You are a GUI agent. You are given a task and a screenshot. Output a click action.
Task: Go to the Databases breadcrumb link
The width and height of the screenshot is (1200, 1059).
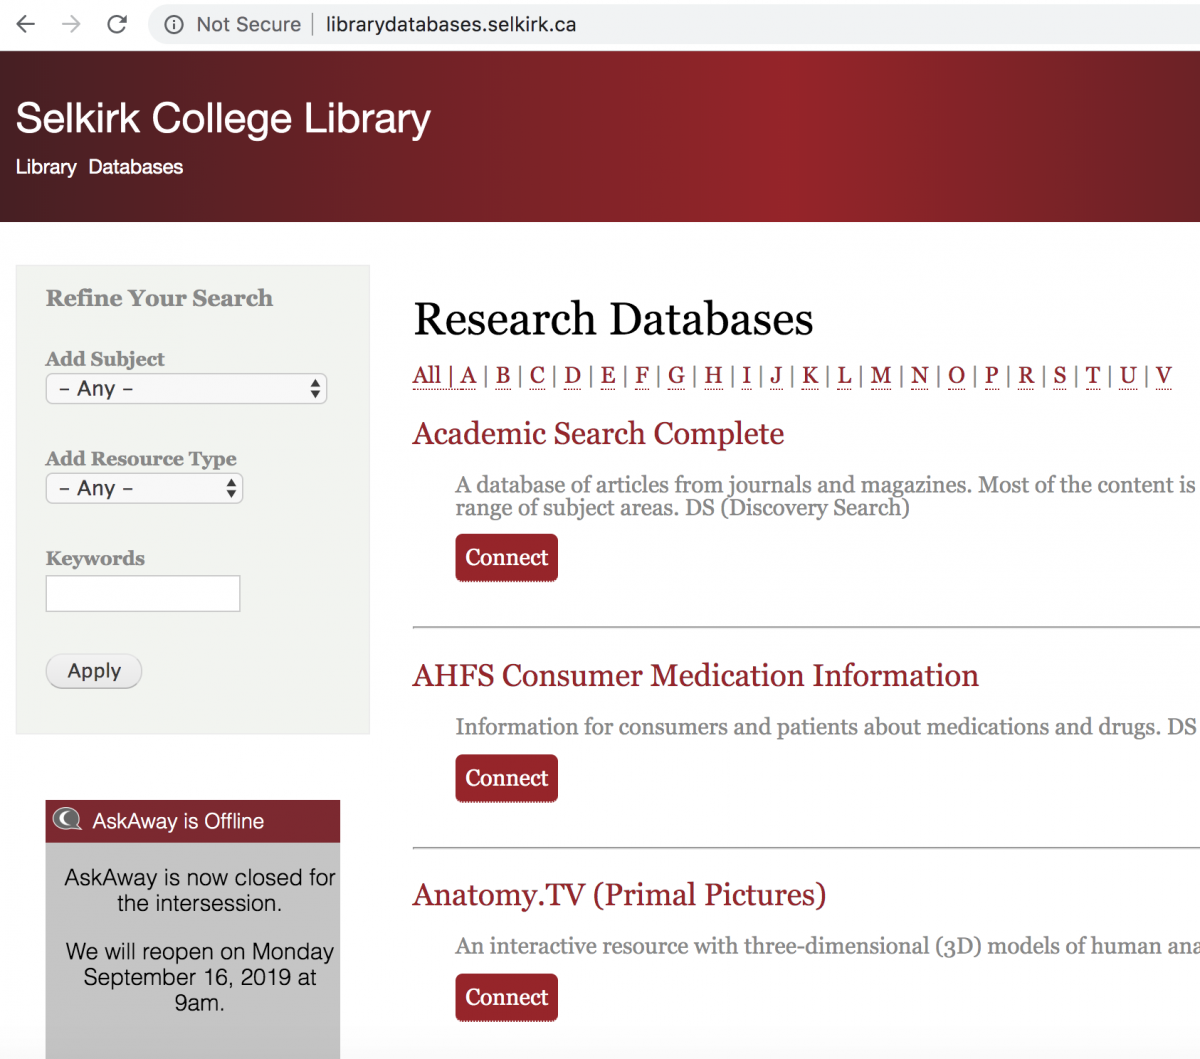135,167
